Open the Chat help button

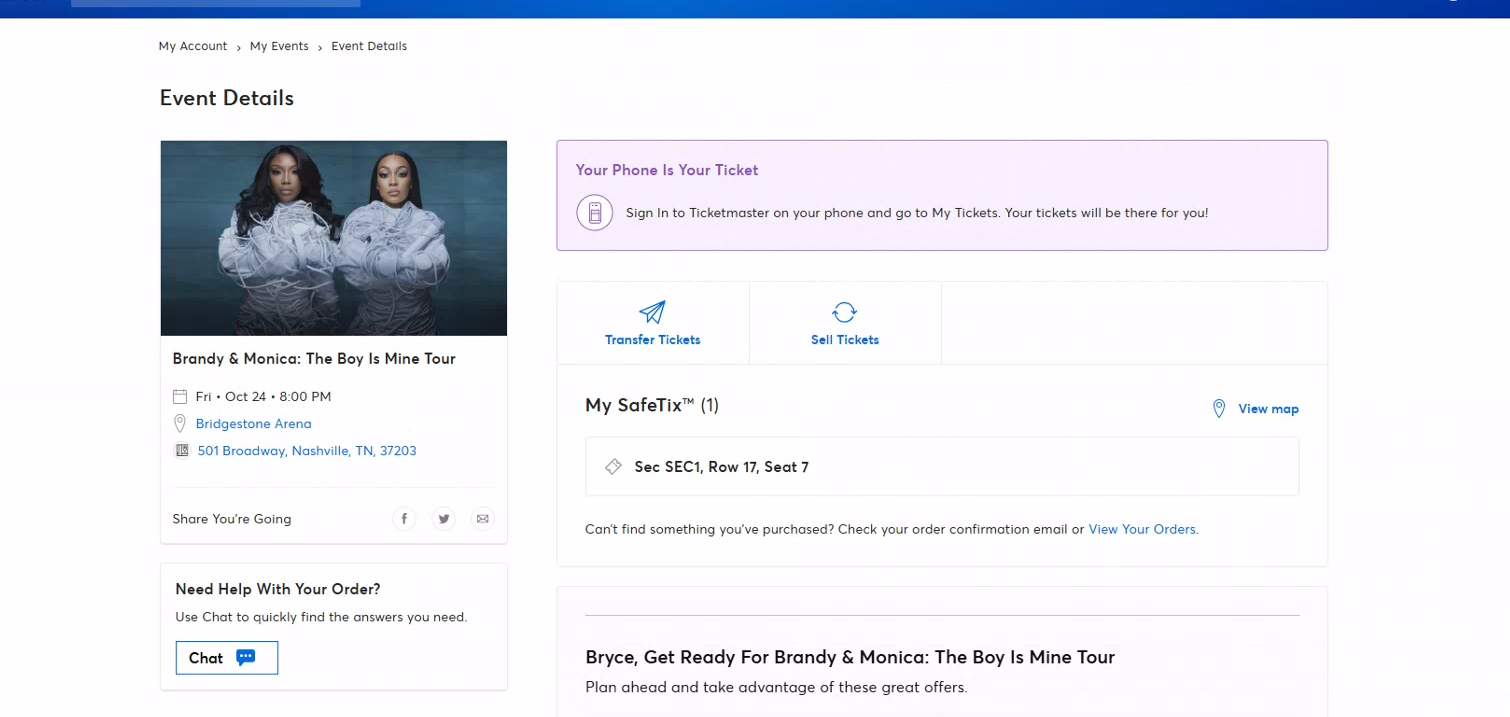(x=227, y=658)
